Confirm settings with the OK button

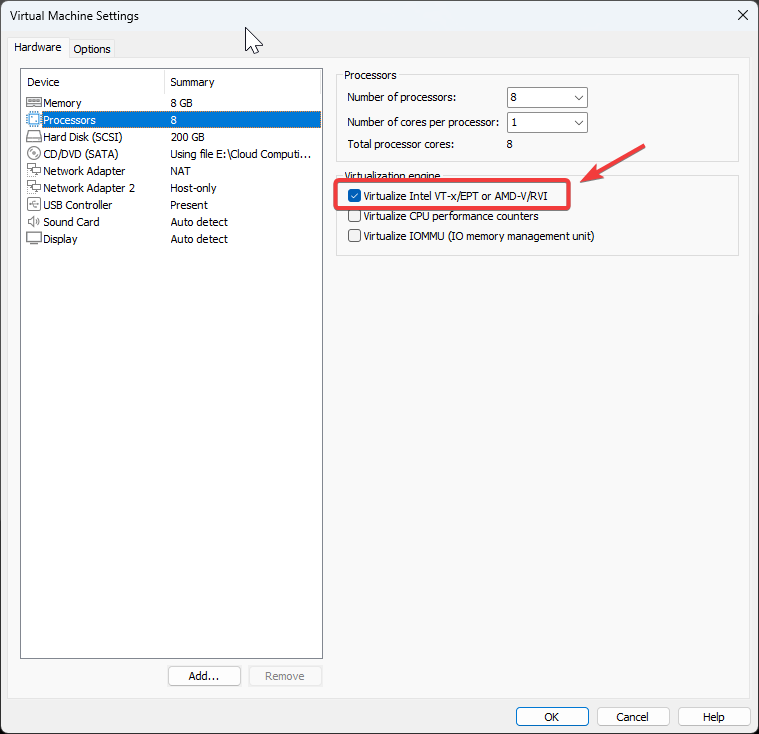click(552, 717)
